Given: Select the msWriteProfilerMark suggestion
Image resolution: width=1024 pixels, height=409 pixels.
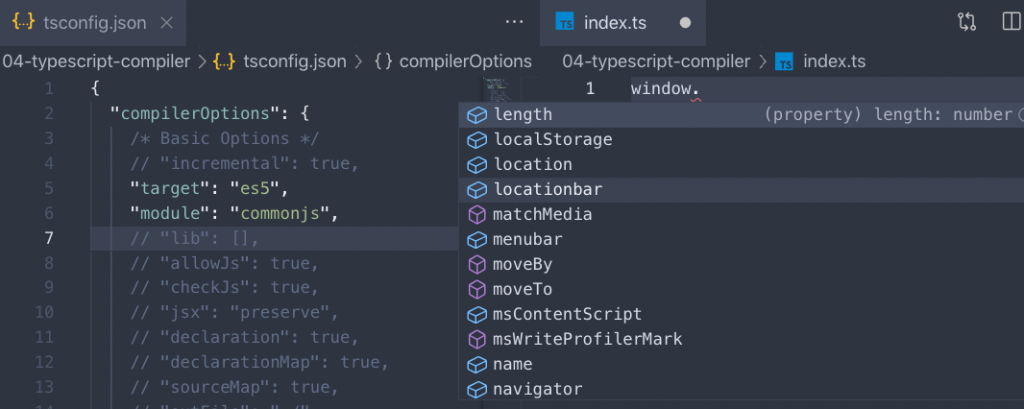Looking at the screenshot, I should (741, 340).
